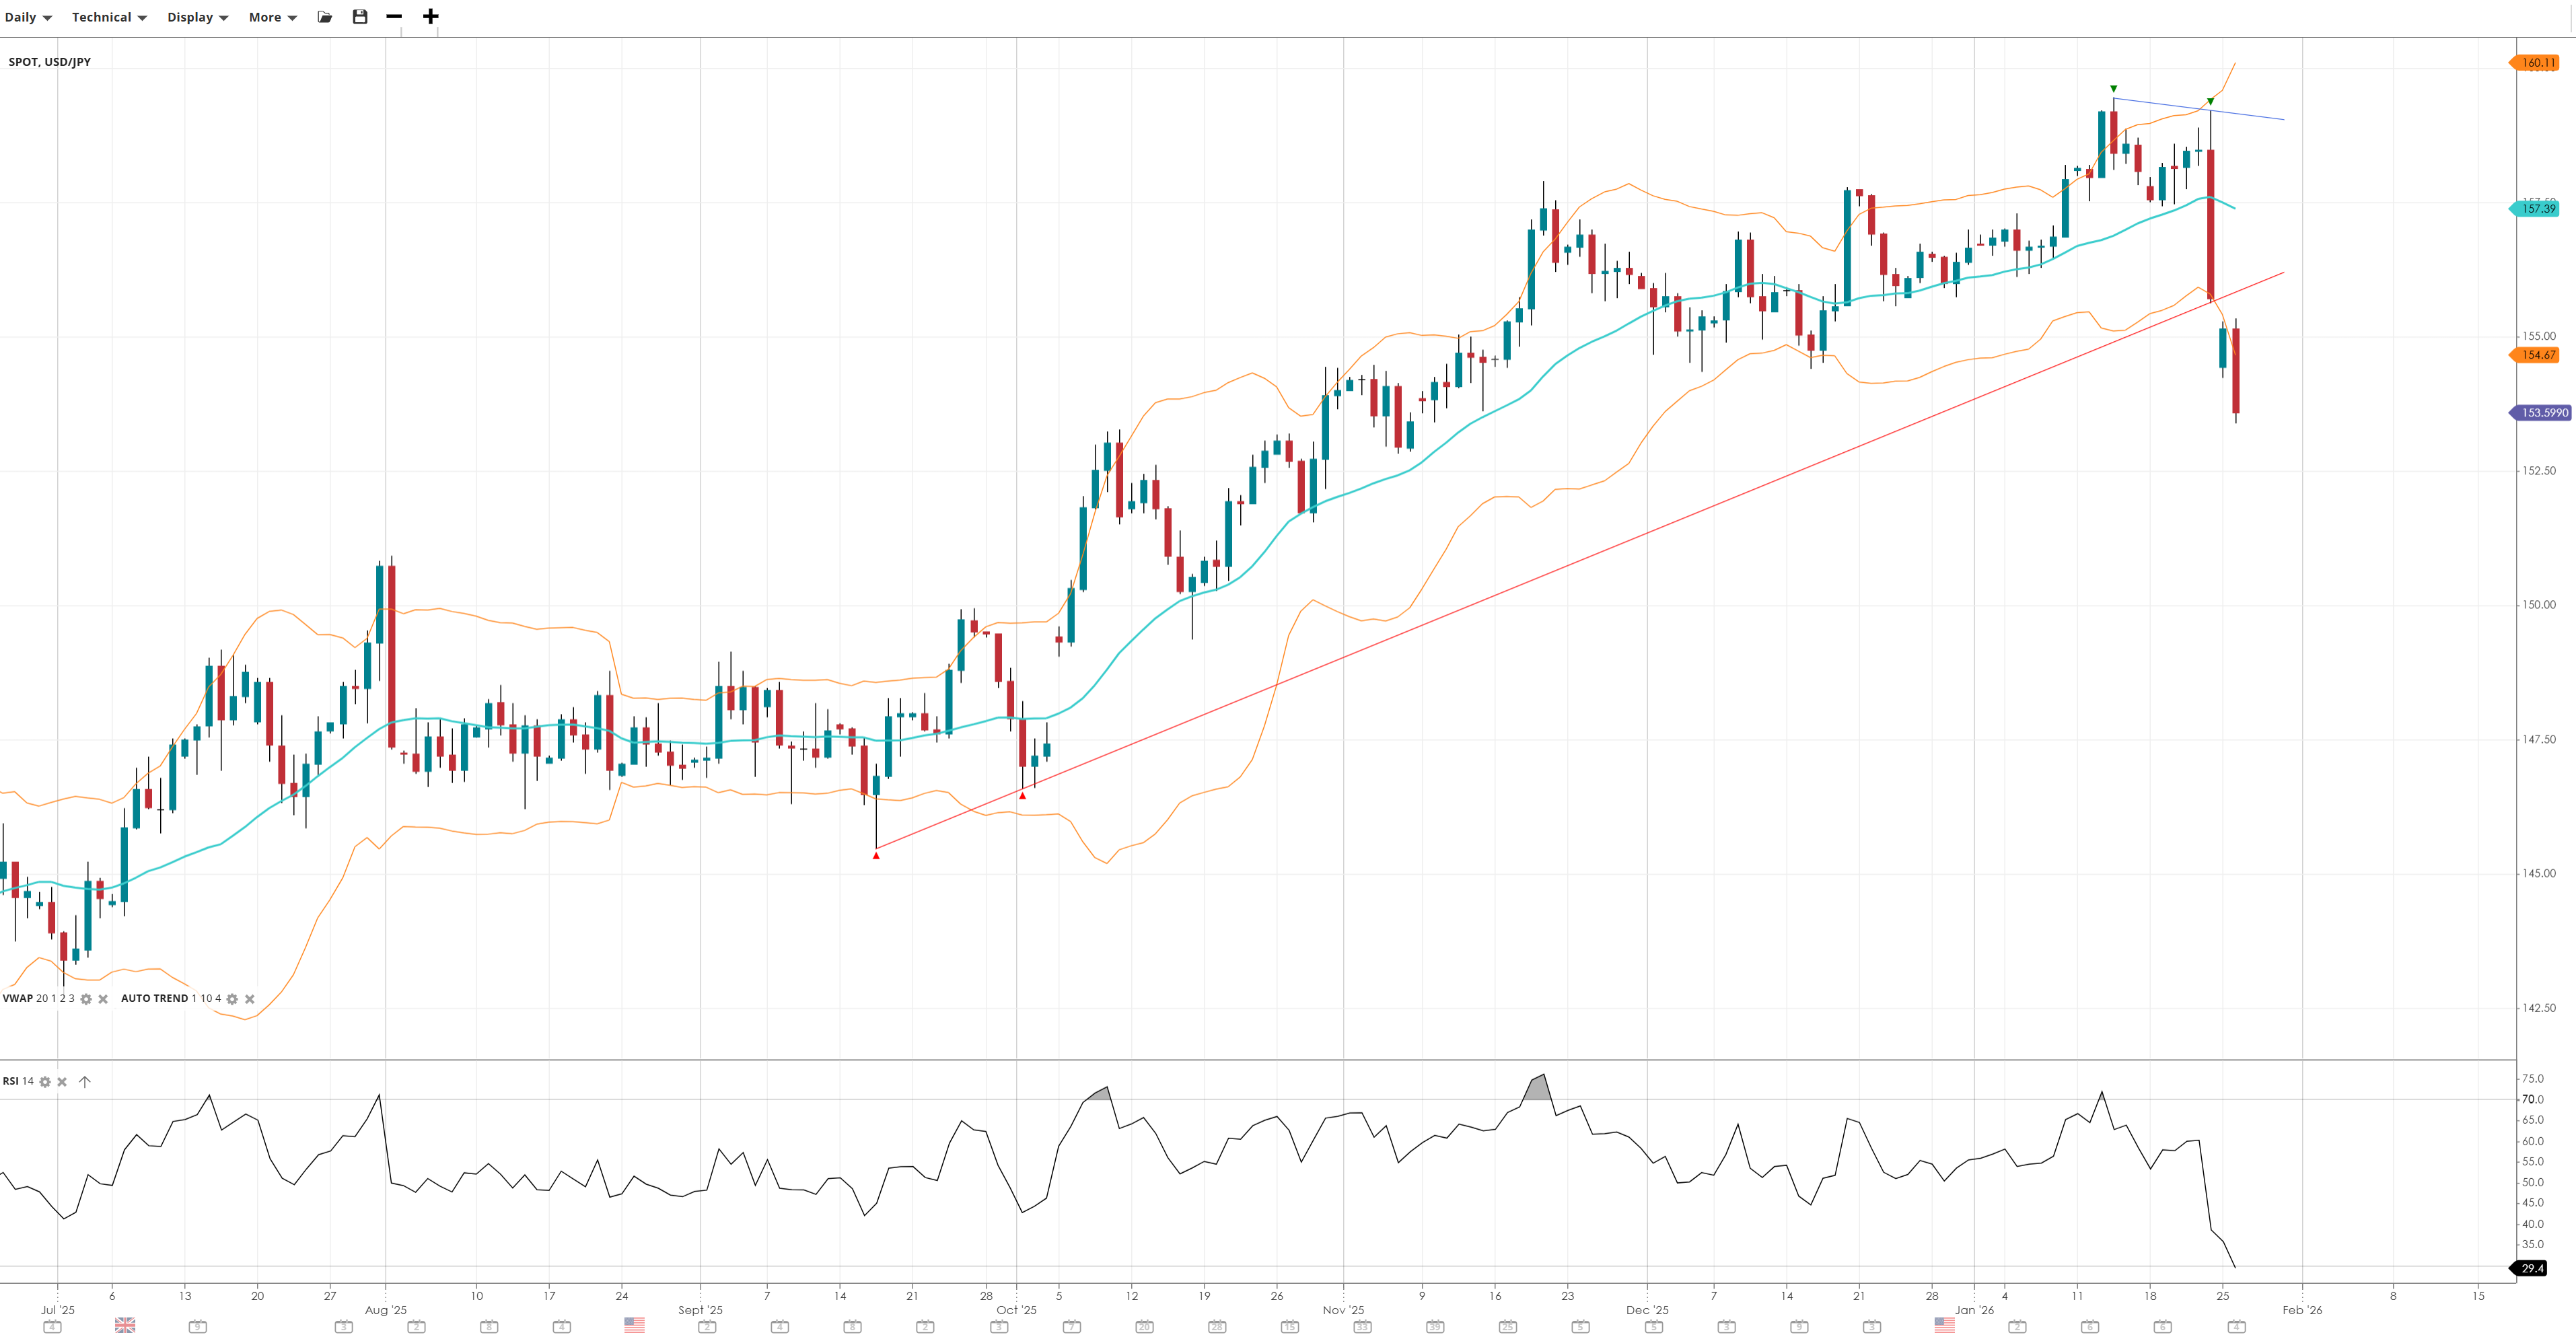Select the 153.5990 current price label
This screenshot has height=1339, width=2576.
click(2542, 413)
